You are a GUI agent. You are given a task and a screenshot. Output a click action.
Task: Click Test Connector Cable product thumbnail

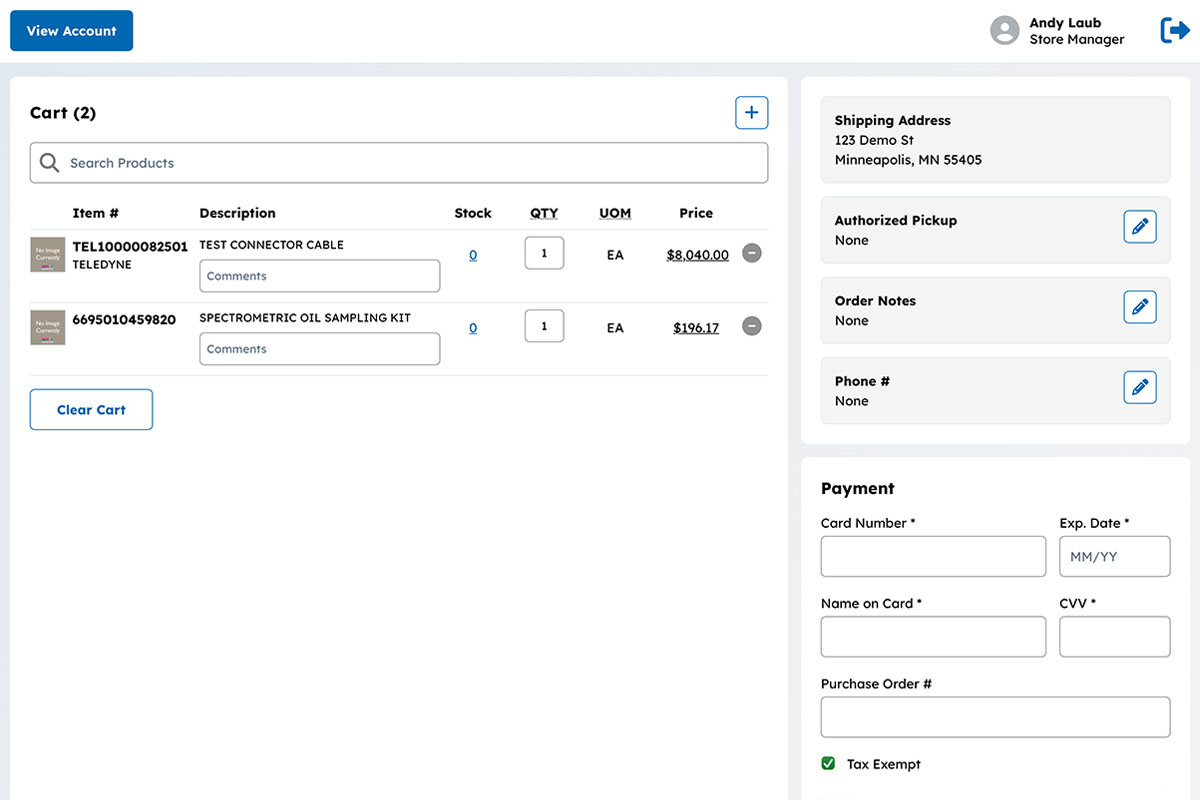click(48, 255)
